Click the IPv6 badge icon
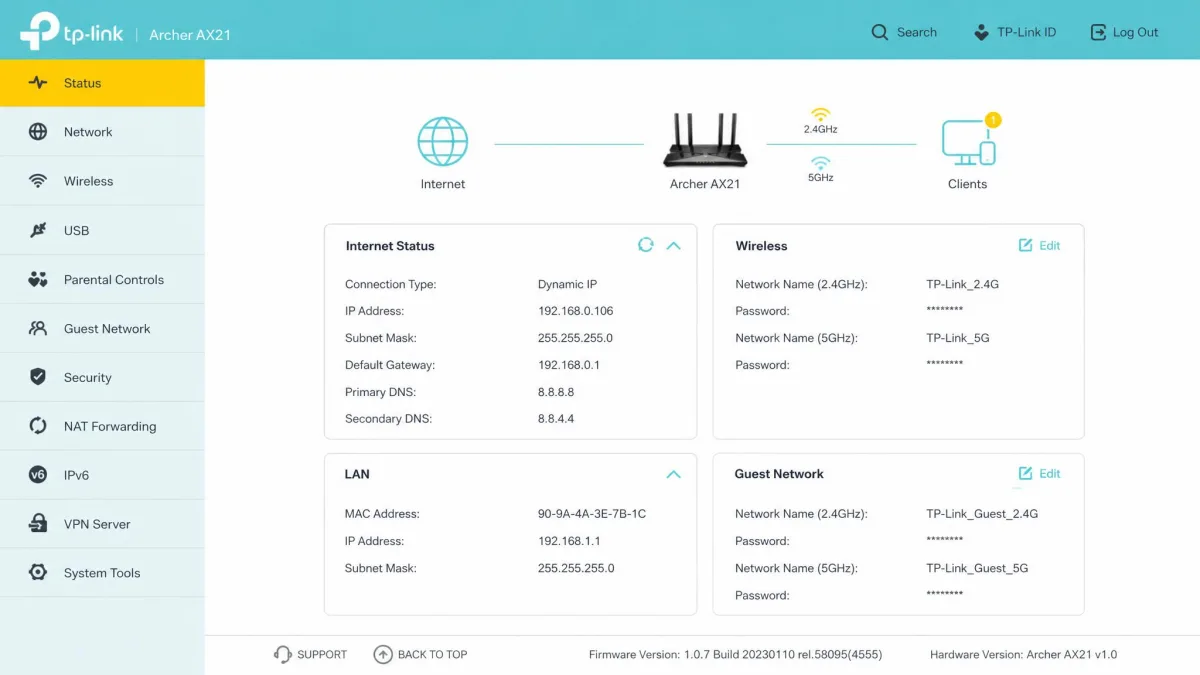The height and width of the screenshot is (675, 1200). click(x=38, y=475)
